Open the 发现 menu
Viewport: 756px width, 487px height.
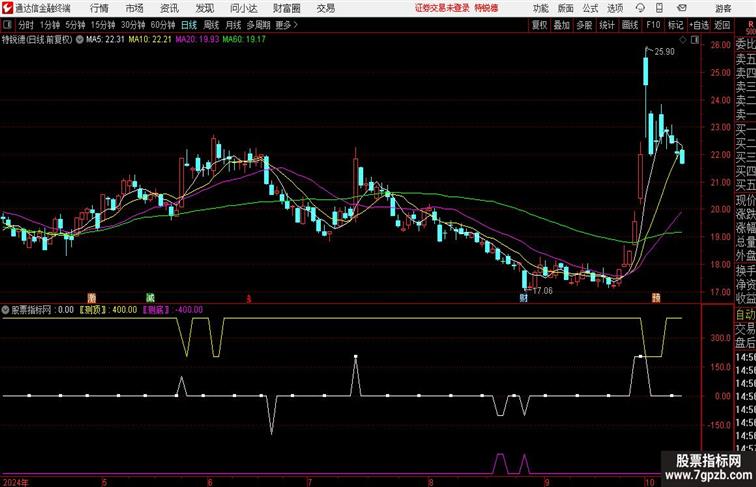click(x=205, y=8)
